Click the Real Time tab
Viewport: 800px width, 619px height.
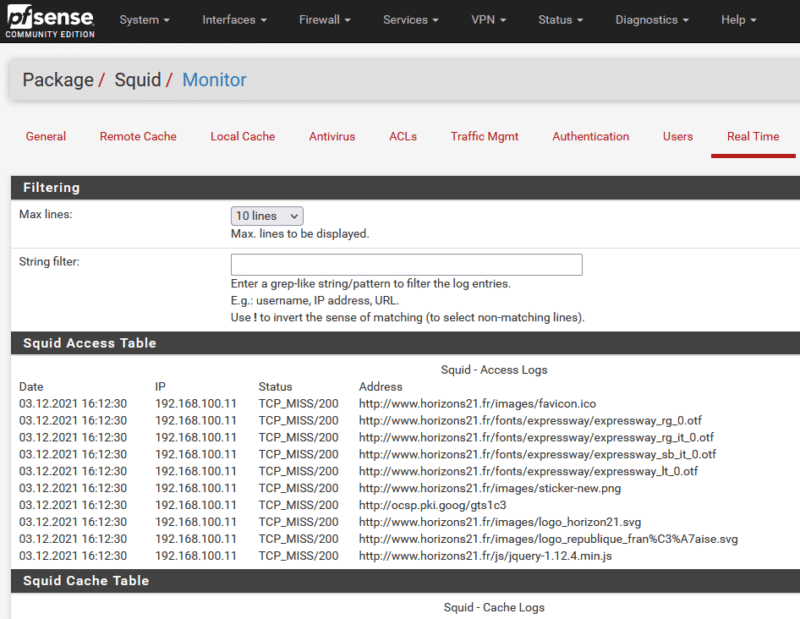[x=753, y=137]
